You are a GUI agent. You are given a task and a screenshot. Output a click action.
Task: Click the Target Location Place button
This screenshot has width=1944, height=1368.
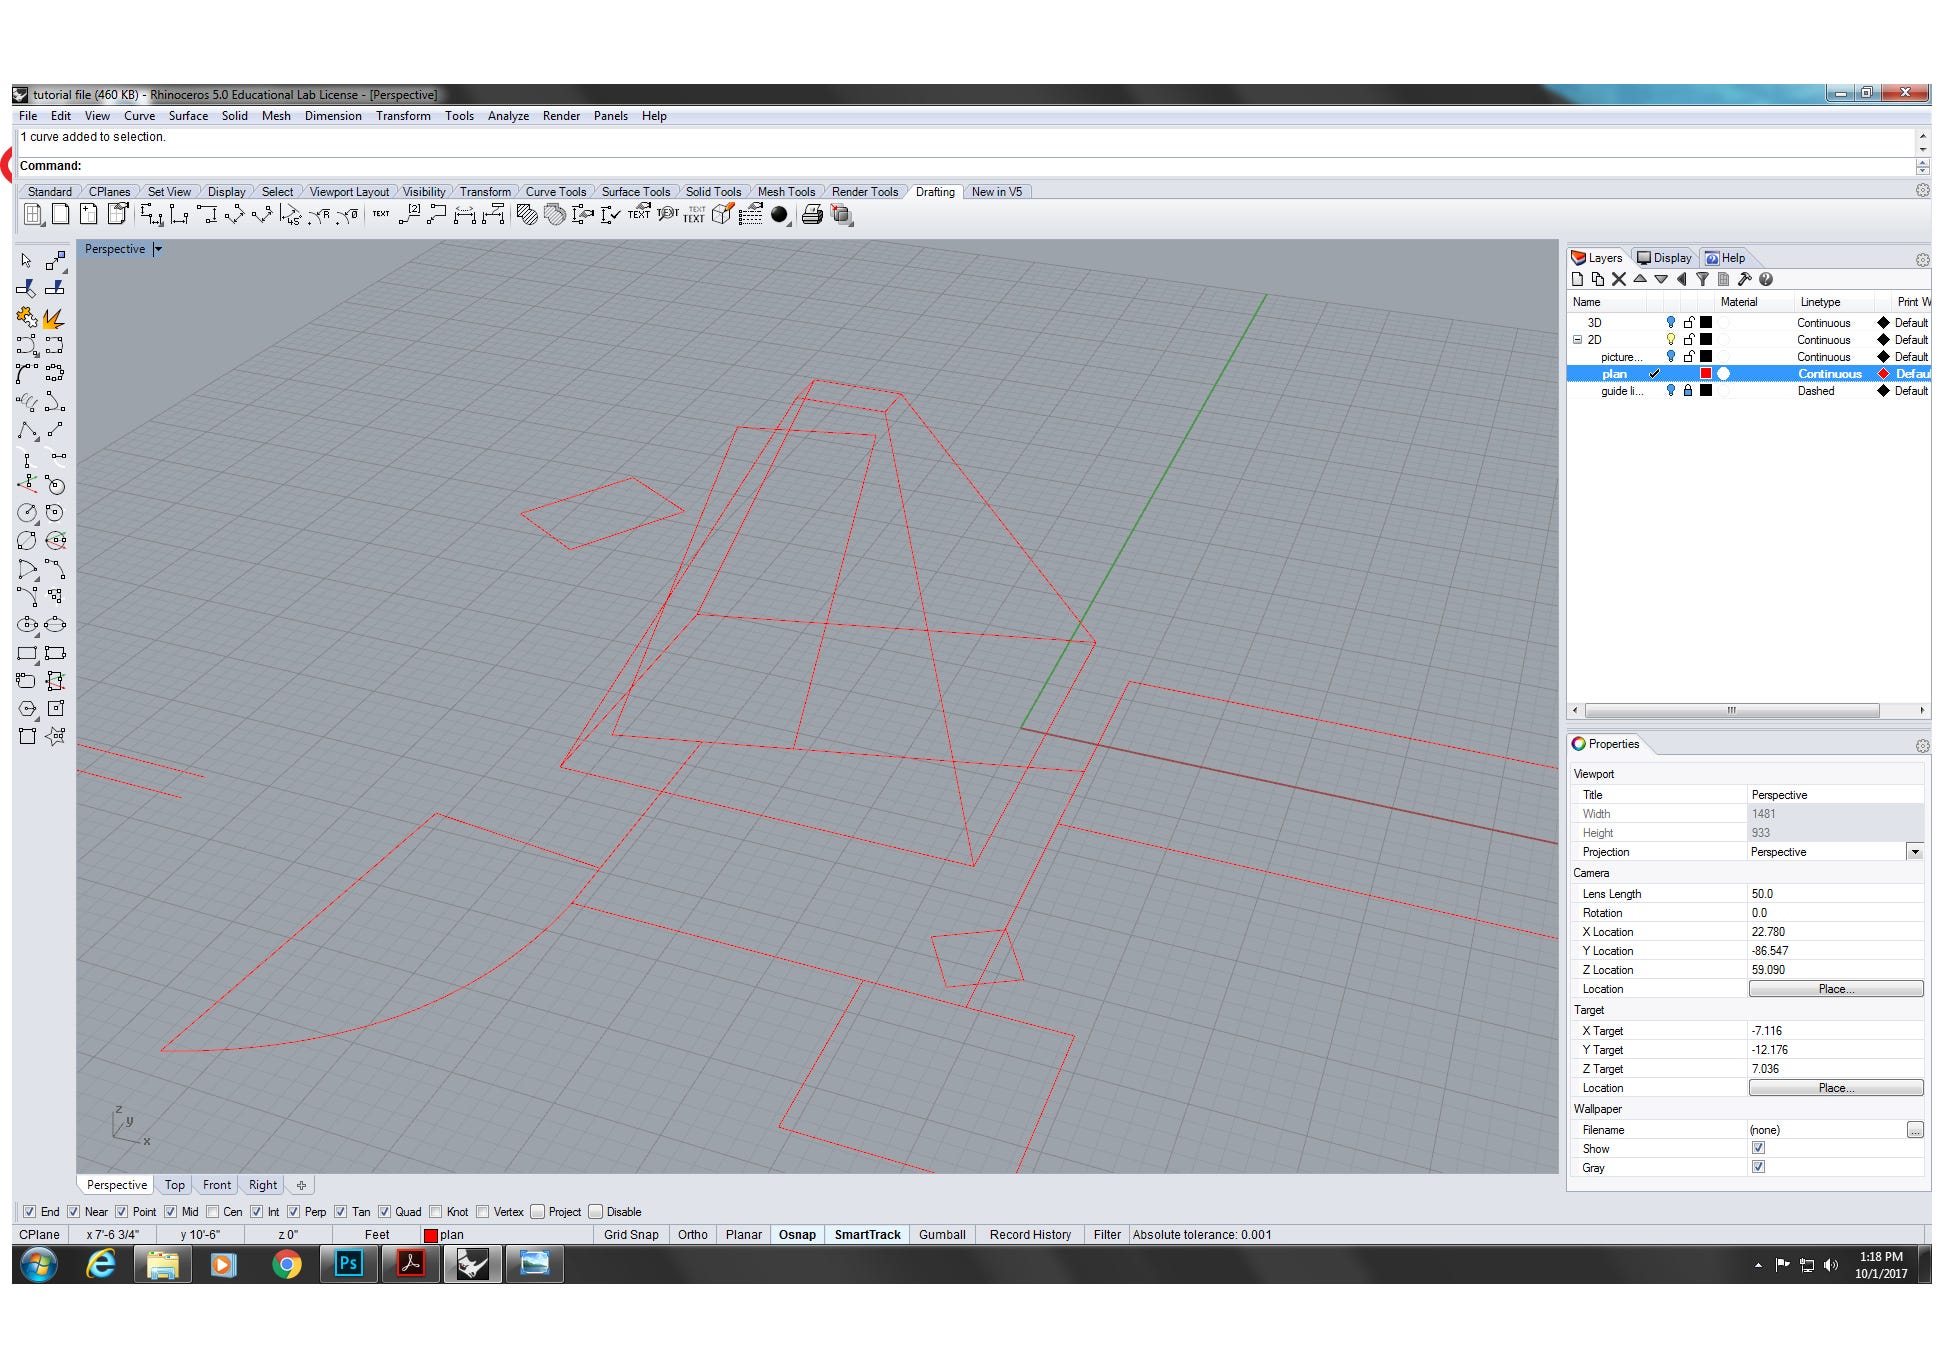click(x=1835, y=1087)
